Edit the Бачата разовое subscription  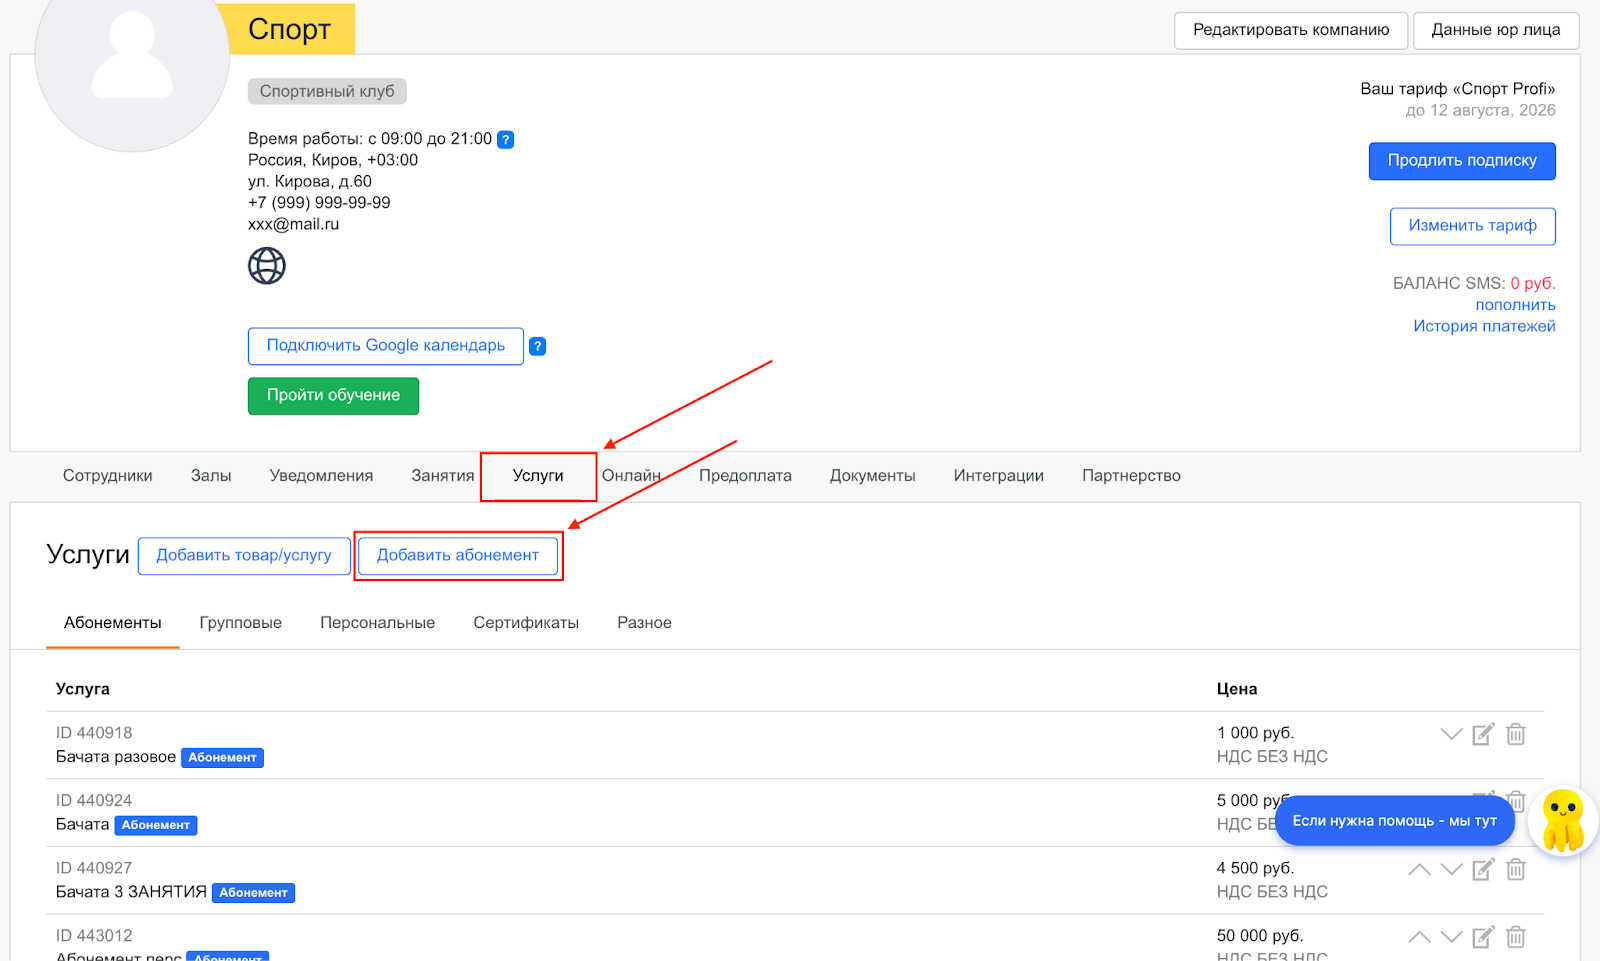click(1483, 735)
